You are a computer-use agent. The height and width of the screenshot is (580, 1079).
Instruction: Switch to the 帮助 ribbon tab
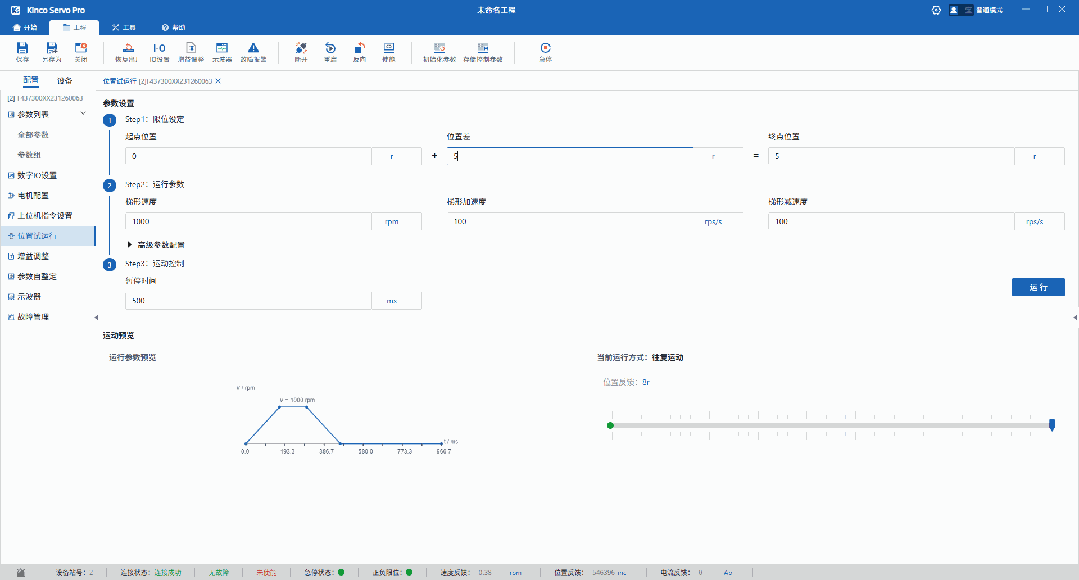pyautogui.click(x=173, y=28)
